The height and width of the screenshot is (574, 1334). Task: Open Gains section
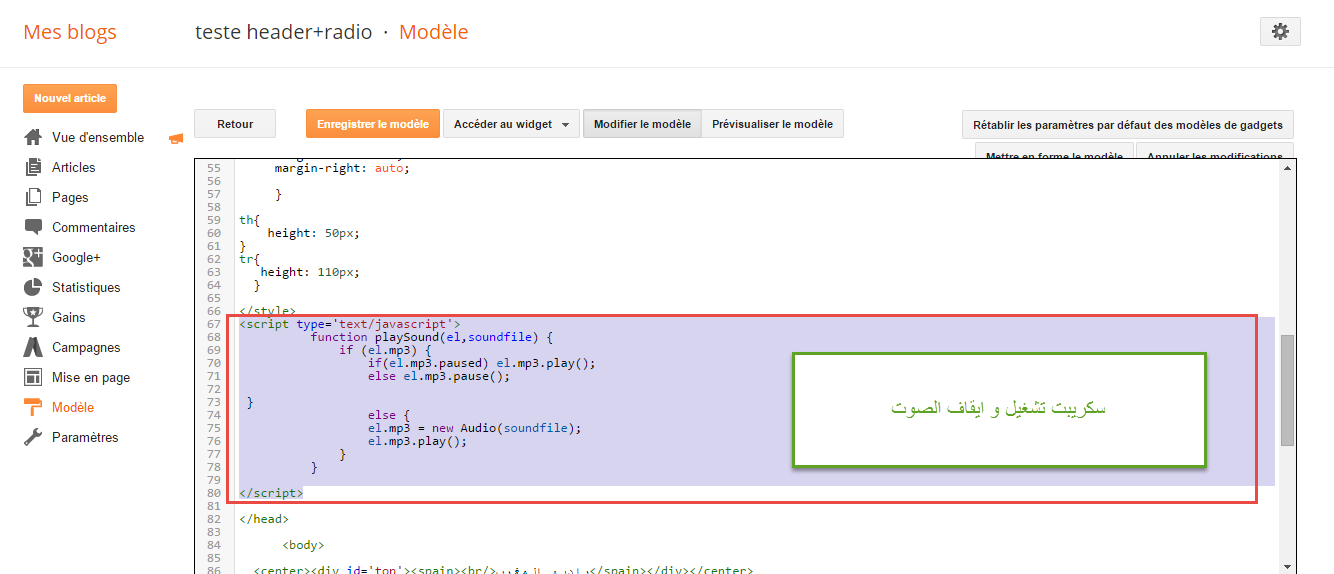(69, 317)
